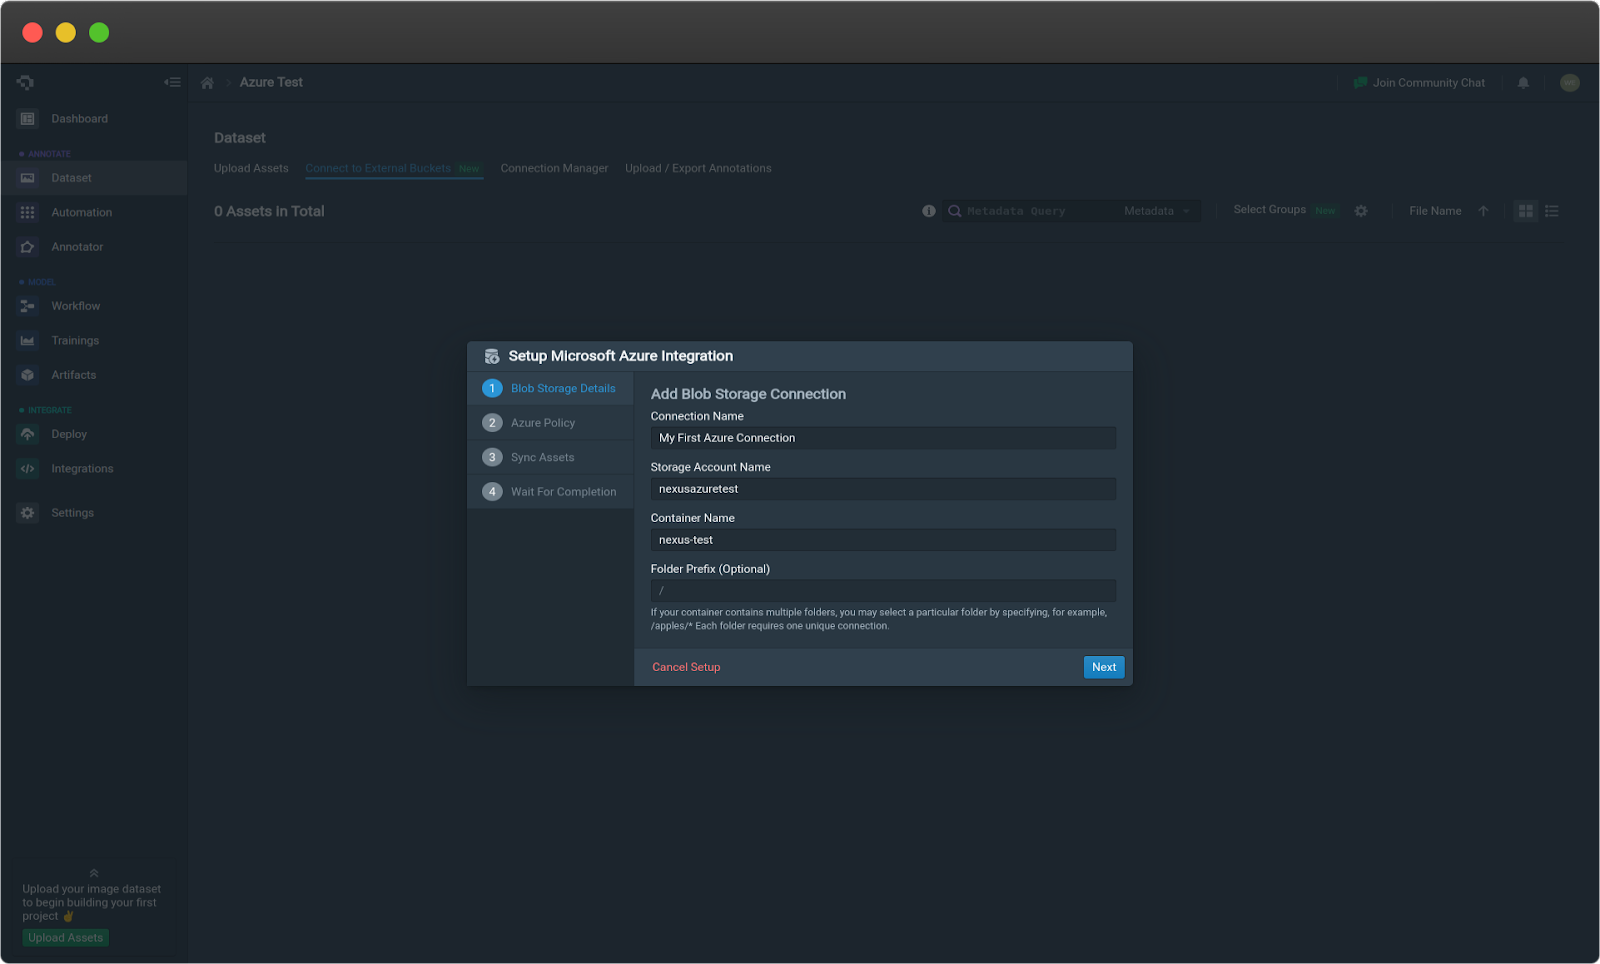Select the Automation grid icon

[26, 212]
